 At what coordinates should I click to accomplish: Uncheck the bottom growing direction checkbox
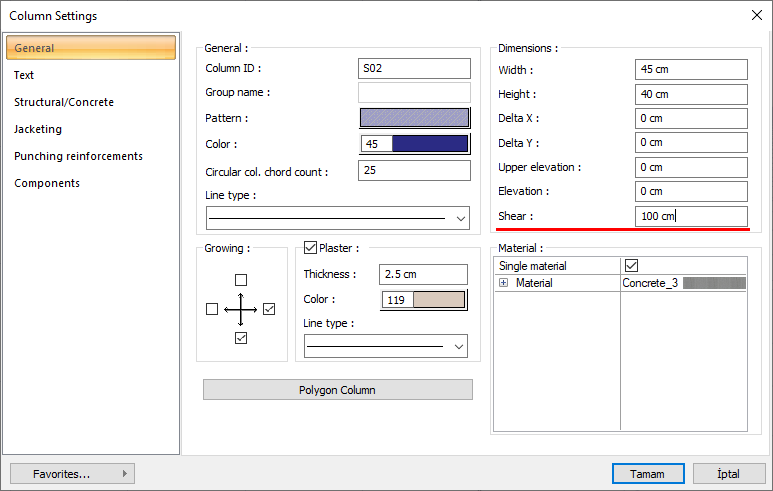(x=240, y=339)
